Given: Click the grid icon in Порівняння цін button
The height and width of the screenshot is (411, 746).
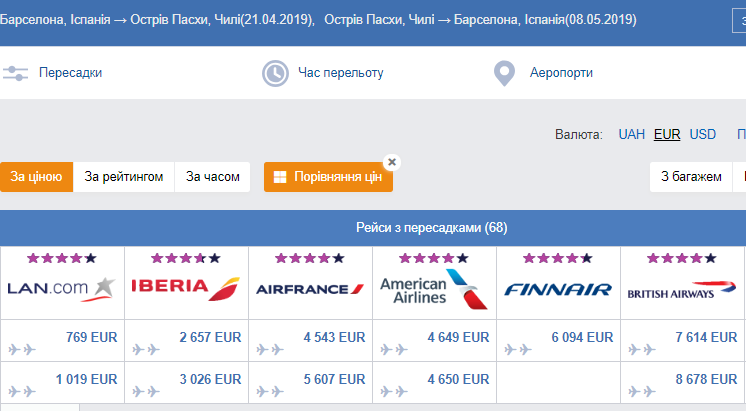Looking at the screenshot, I should coord(280,177).
